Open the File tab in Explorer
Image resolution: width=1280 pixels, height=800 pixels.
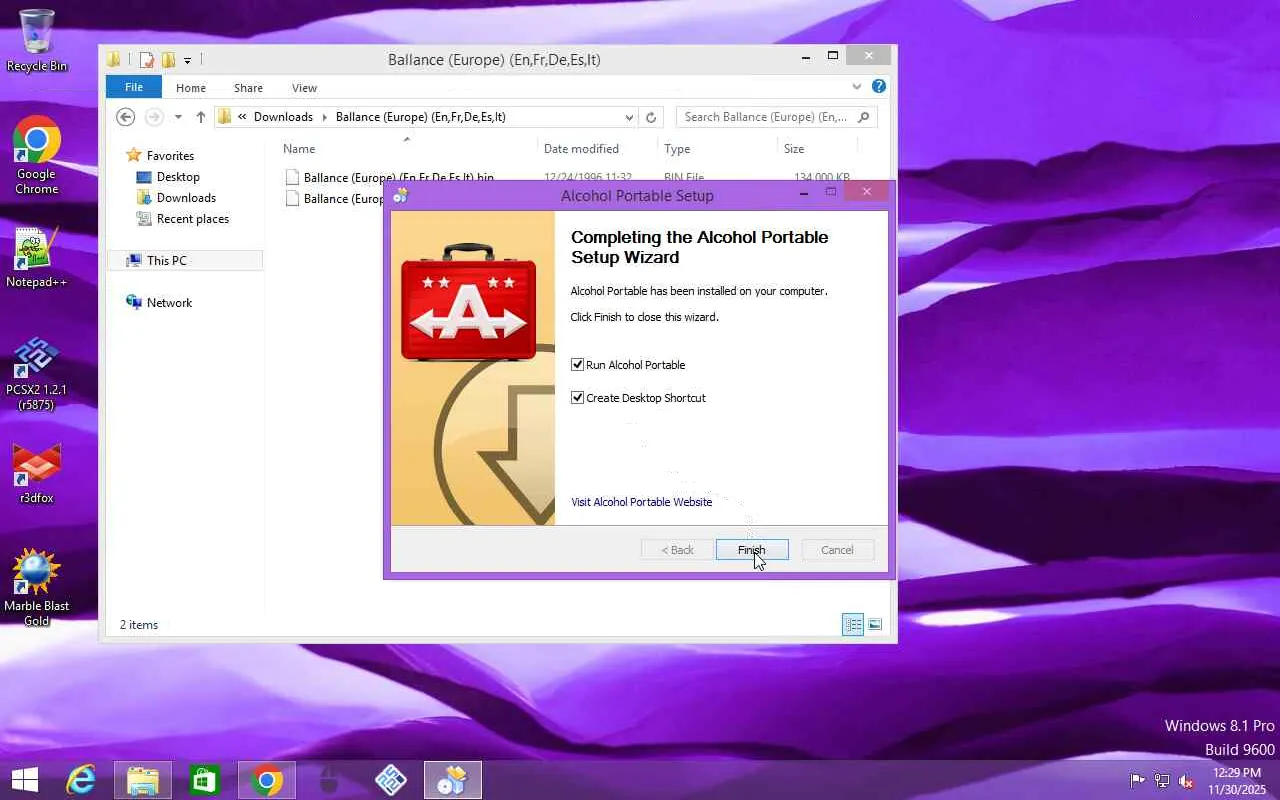(133, 87)
